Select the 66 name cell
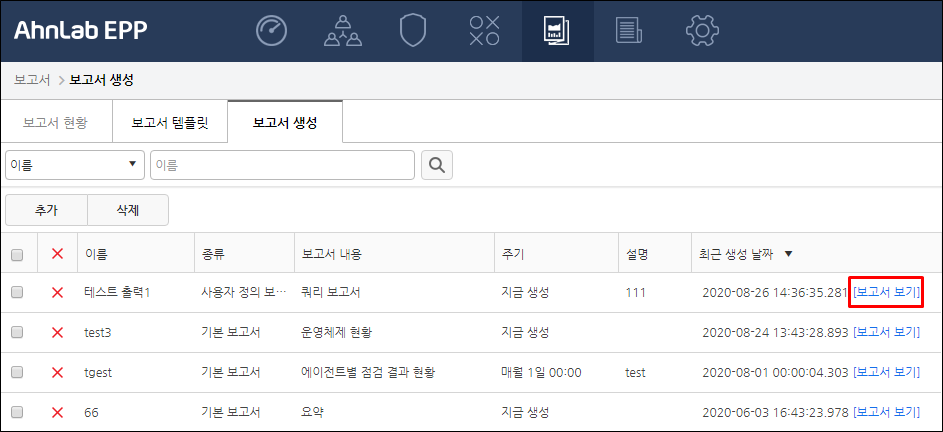The width and height of the screenshot is (943, 432). [x=91, y=412]
